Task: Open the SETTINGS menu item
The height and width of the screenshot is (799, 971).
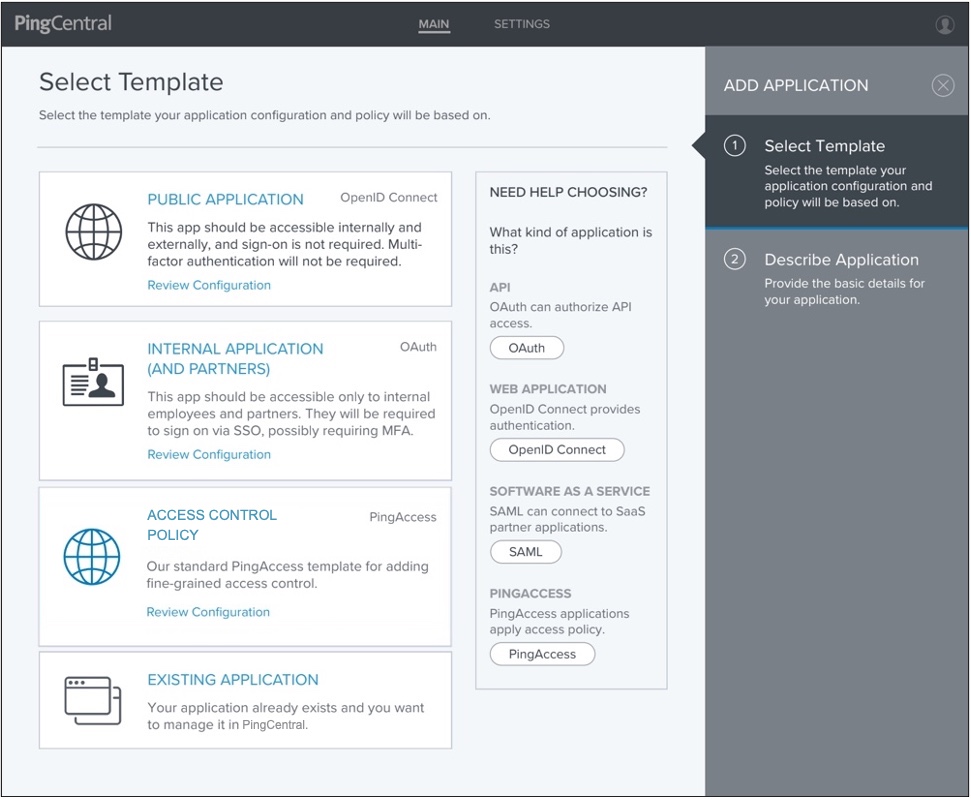Action: (521, 24)
